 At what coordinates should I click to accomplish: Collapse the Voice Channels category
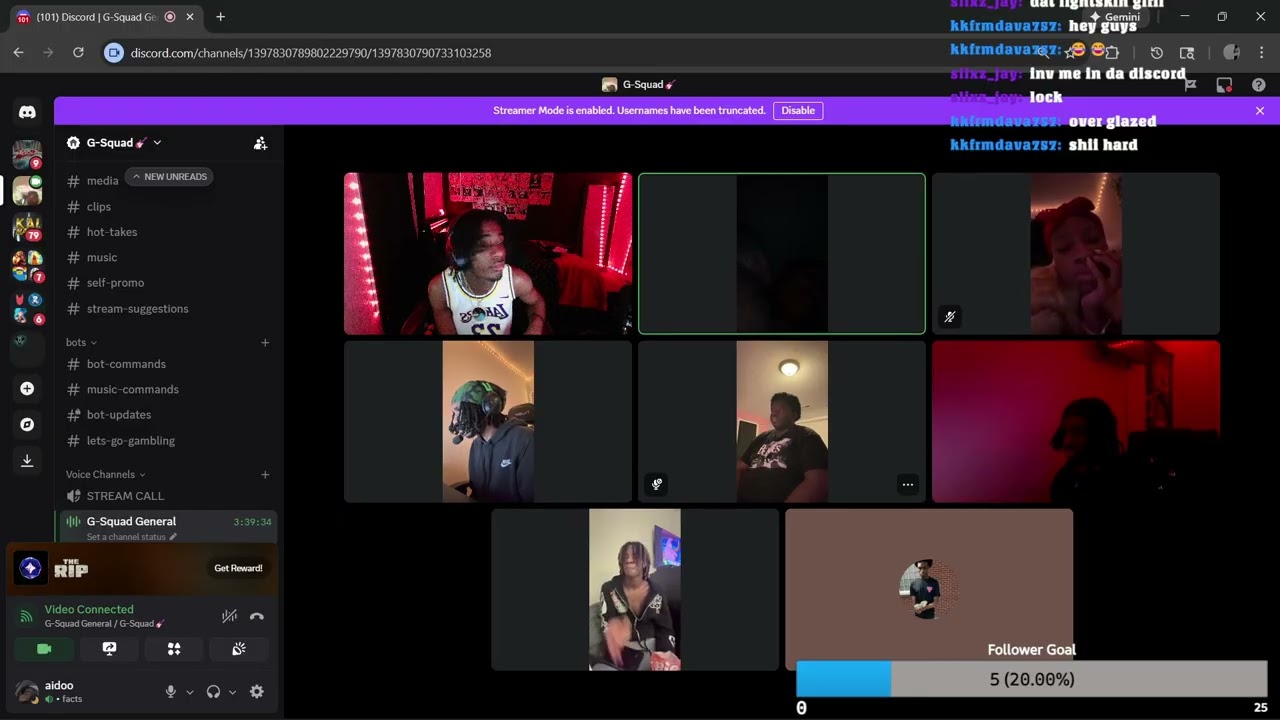point(105,474)
